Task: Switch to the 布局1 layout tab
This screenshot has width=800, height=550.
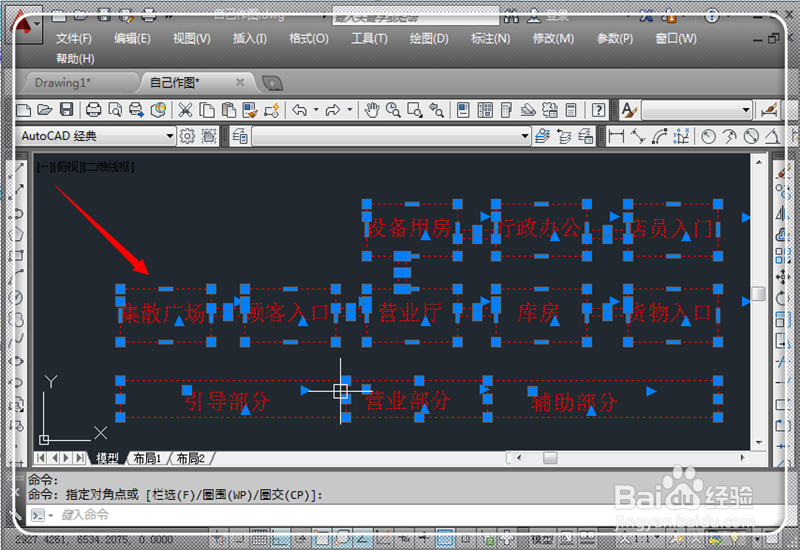Action: click(147, 459)
